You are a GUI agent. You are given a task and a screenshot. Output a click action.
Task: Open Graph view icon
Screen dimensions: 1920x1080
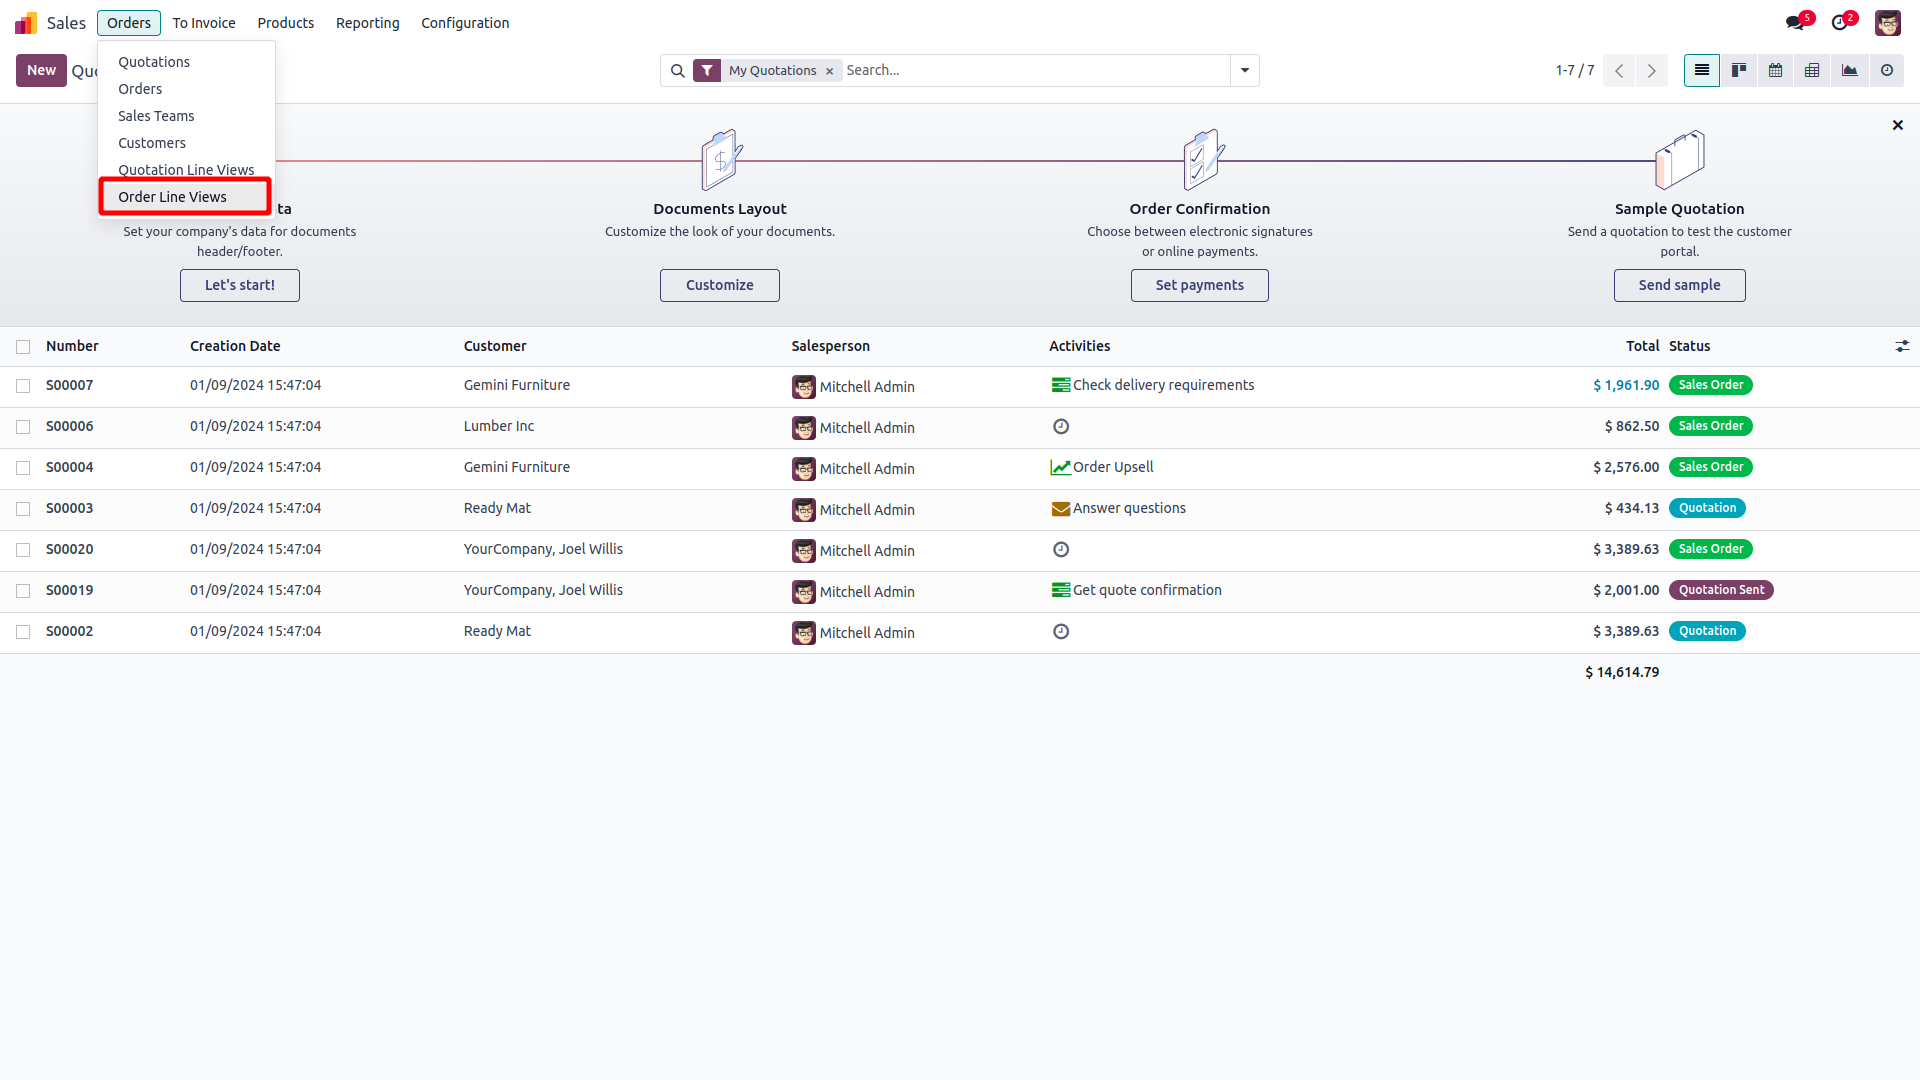pyautogui.click(x=1849, y=70)
